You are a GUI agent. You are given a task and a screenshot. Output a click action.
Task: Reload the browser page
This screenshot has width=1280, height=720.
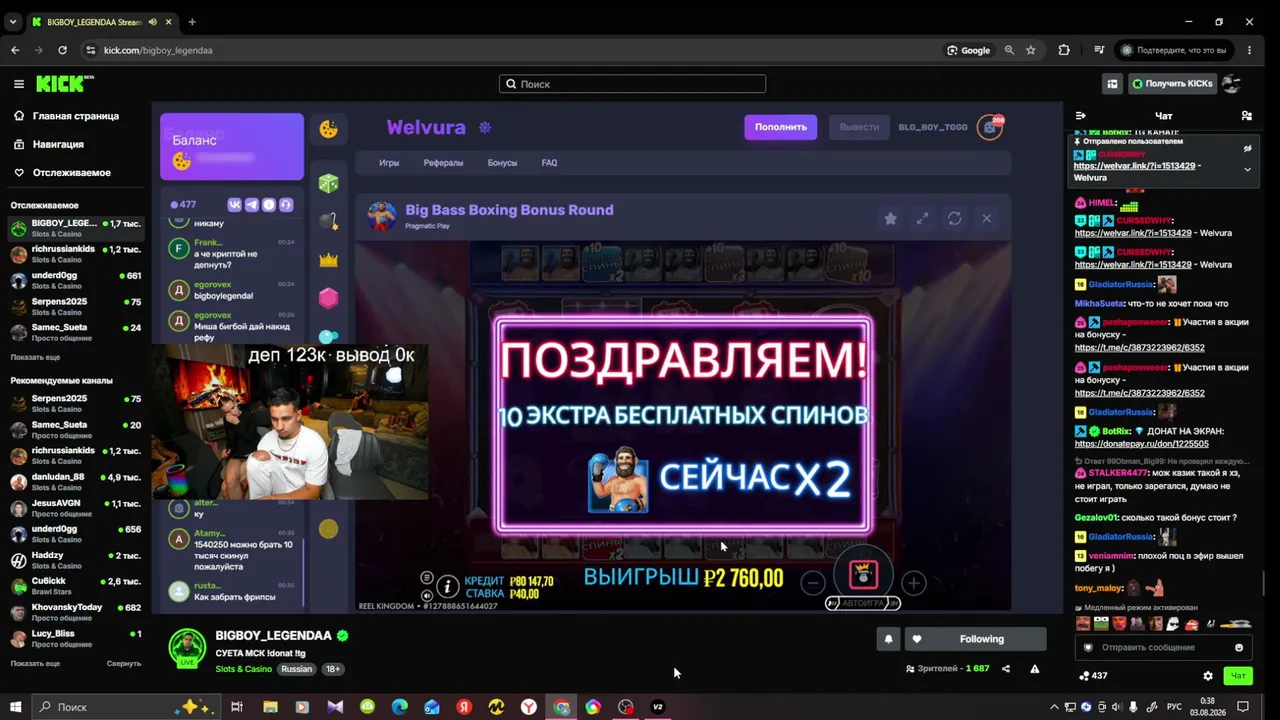[62, 50]
